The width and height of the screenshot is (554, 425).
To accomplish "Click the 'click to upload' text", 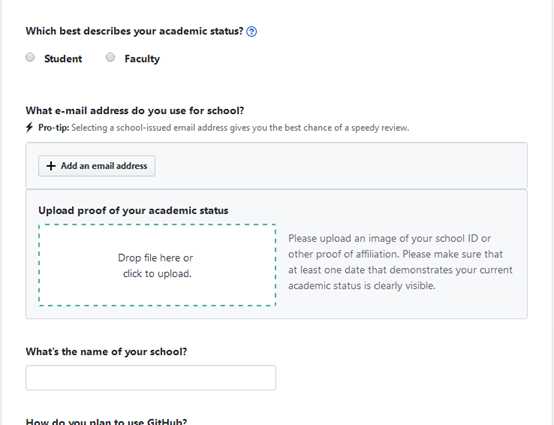I will pos(157,273).
